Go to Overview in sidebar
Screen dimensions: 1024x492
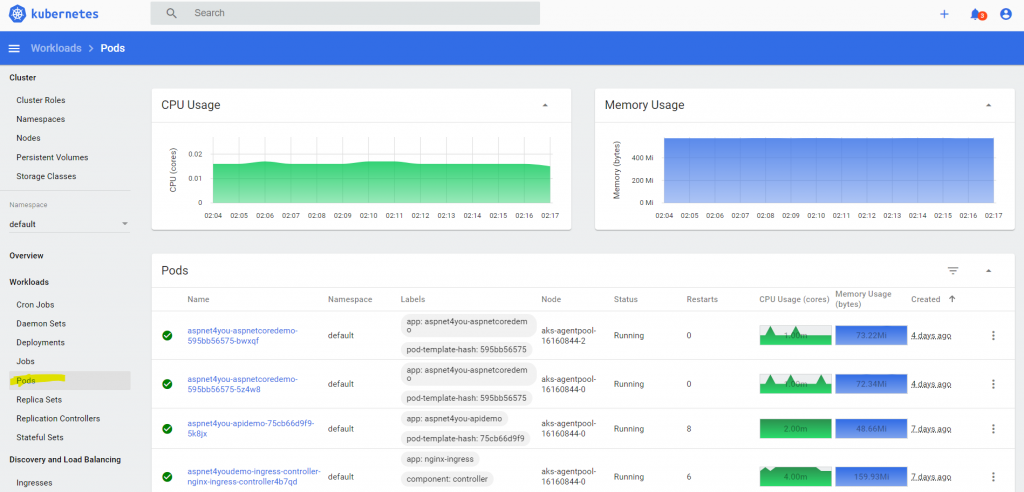pos(26,255)
